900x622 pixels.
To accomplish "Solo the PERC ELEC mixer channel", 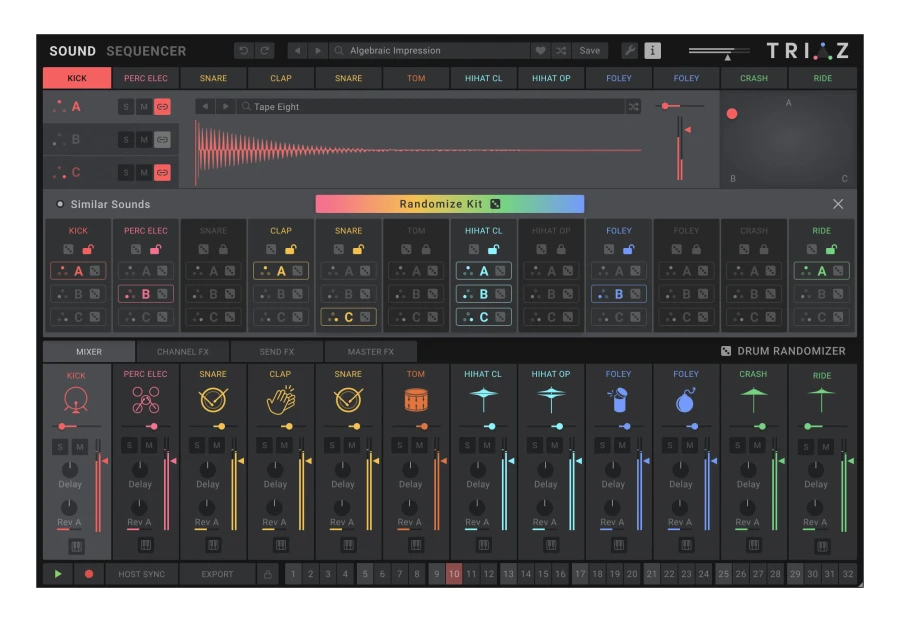I will (x=130, y=445).
